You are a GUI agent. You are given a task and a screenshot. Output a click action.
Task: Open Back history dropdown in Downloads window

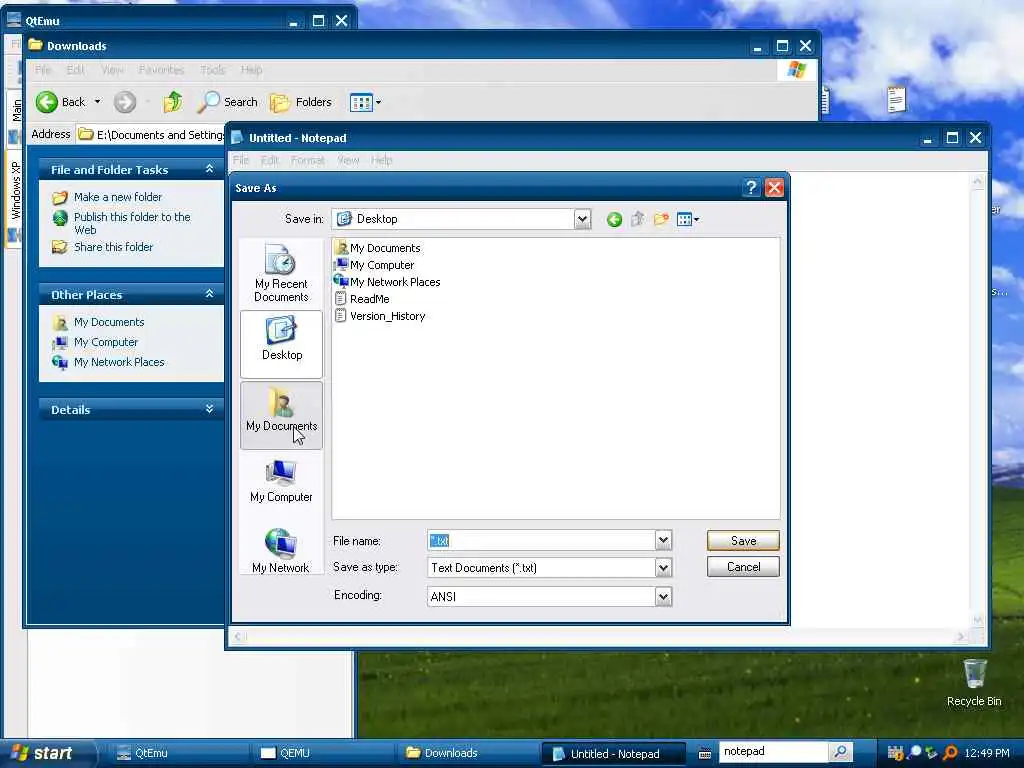[97, 102]
